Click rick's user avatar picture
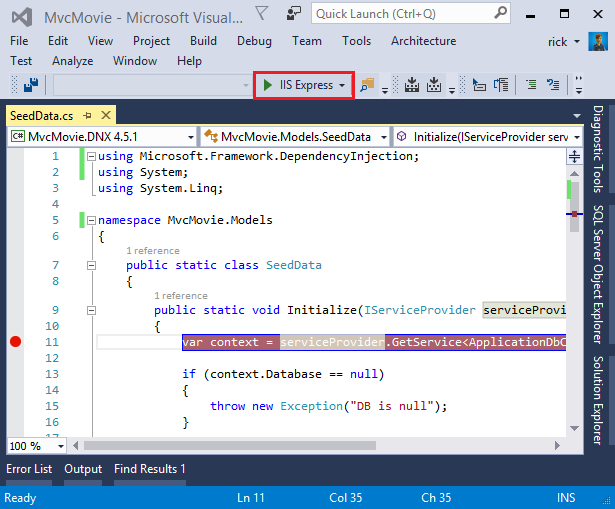Screen dimensions: 615x509 (597, 42)
